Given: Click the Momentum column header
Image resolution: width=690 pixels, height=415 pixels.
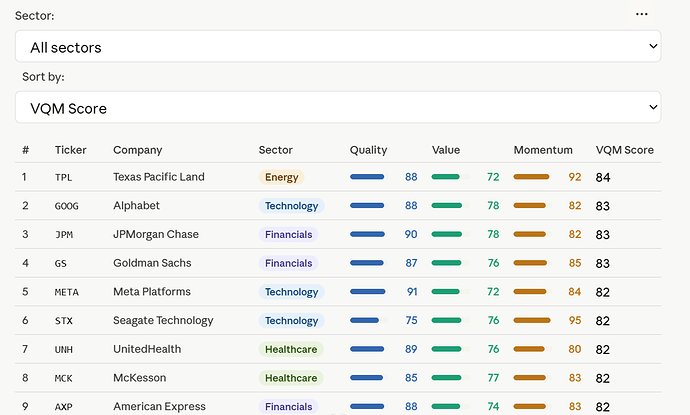Looking at the screenshot, I should pos(543,150).
